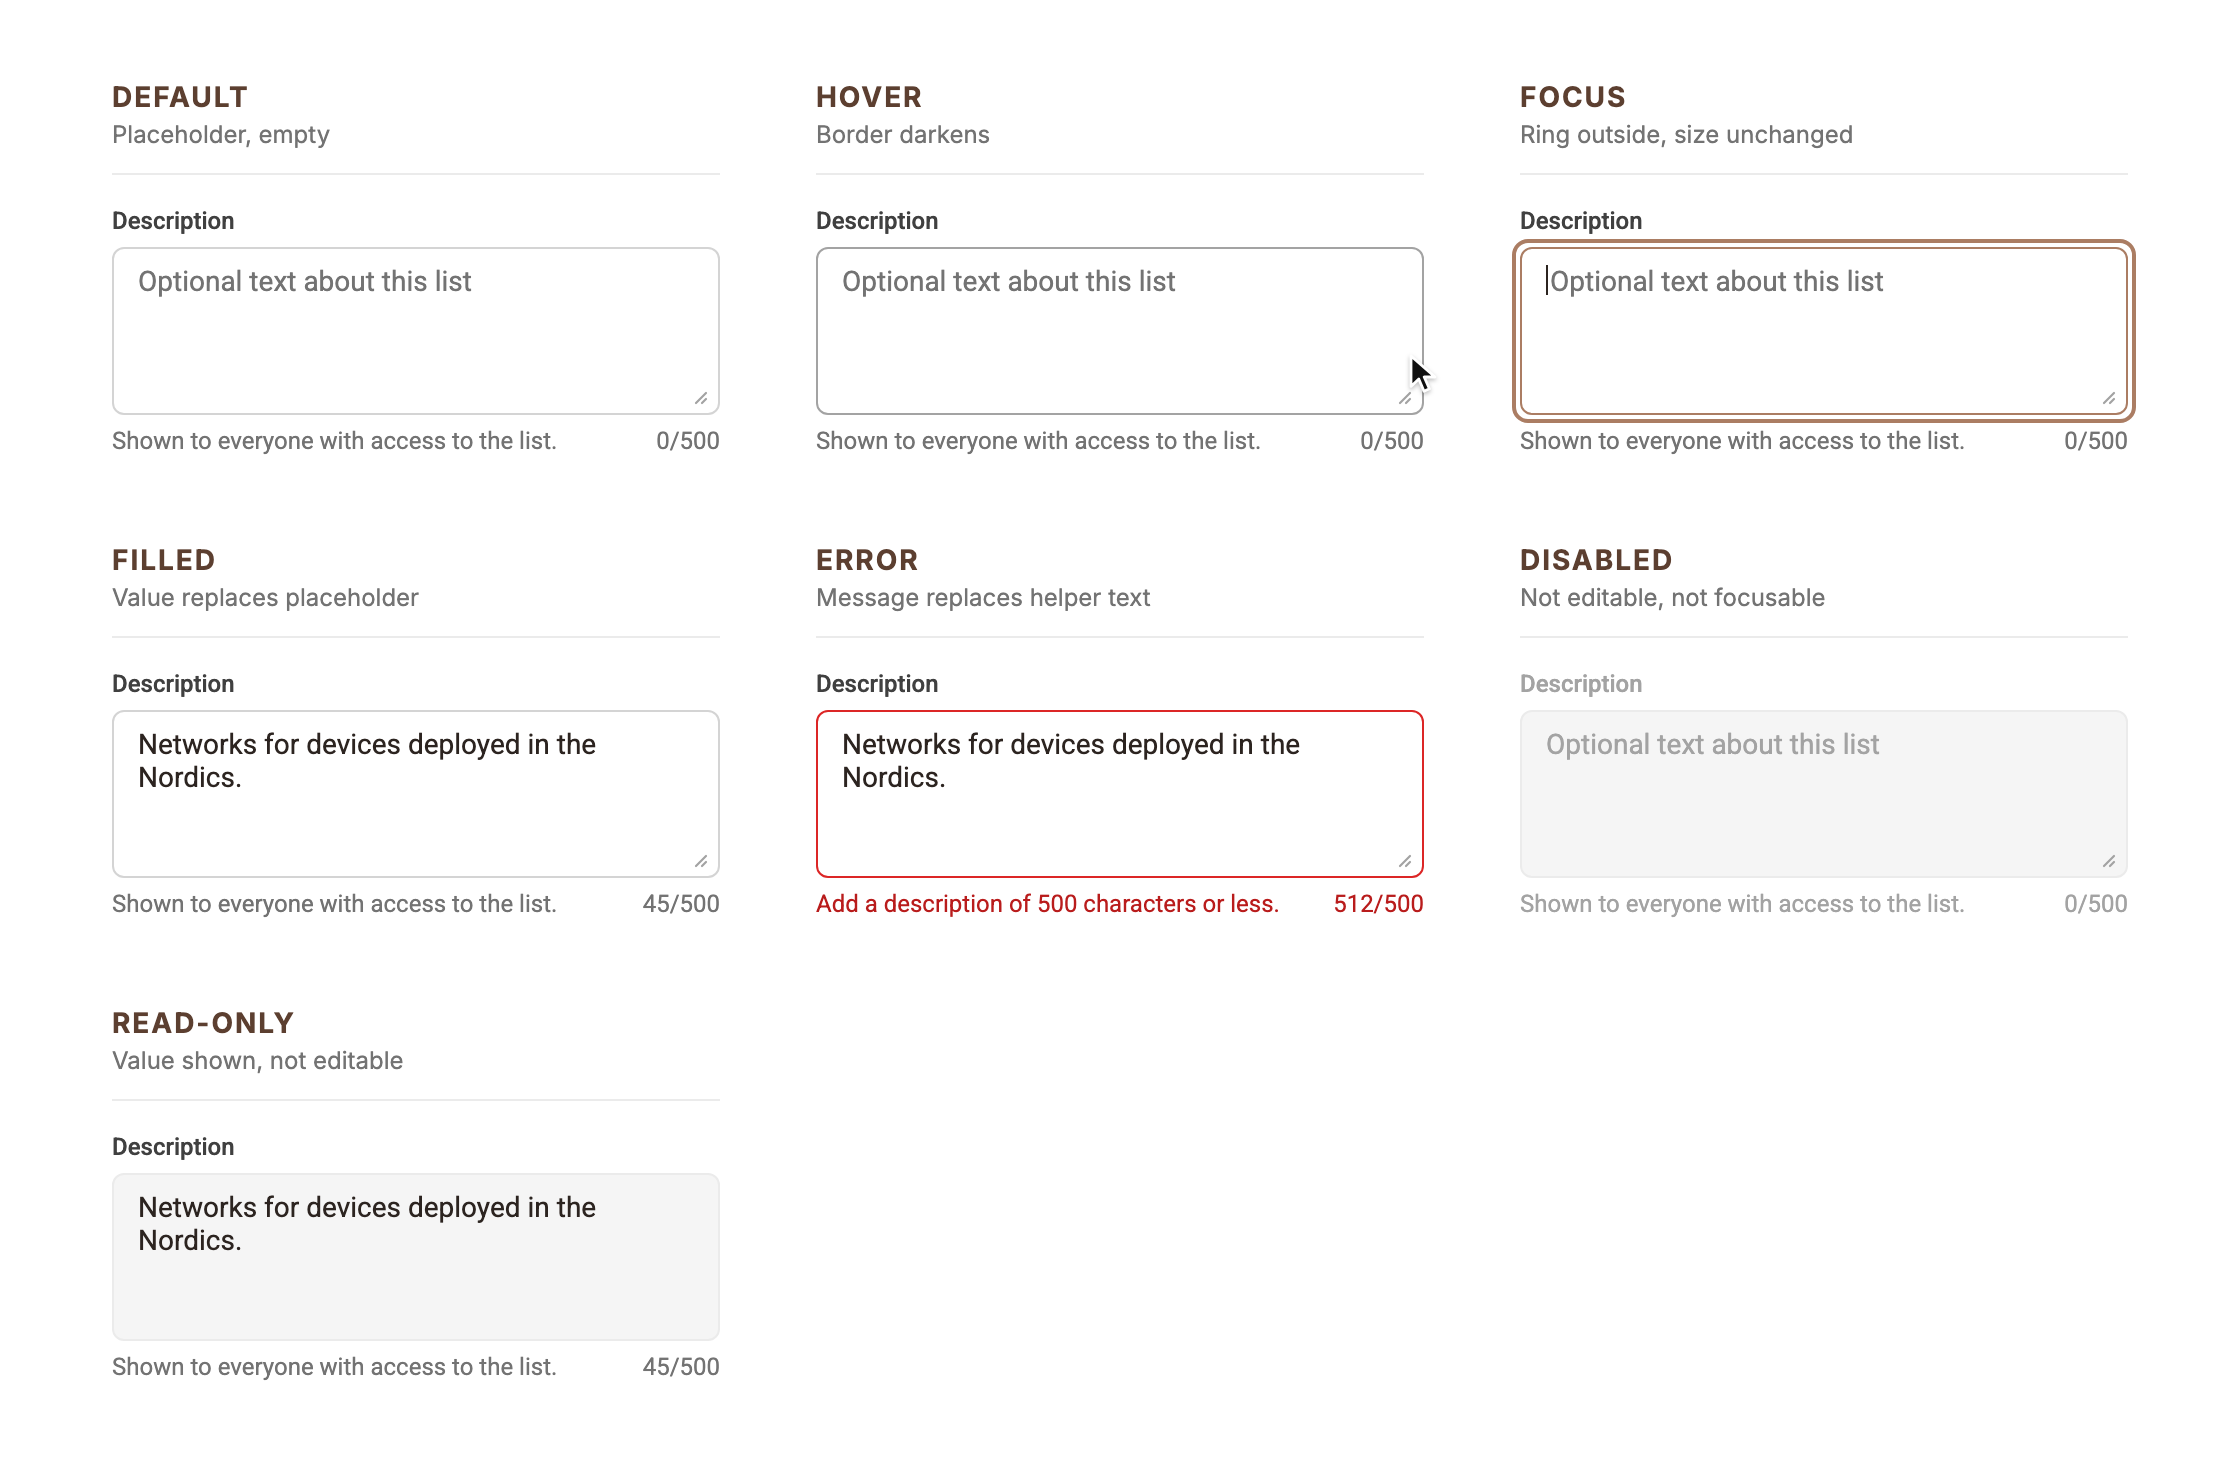
Task: Click the Description label under Default
Action: click(173, 221)
